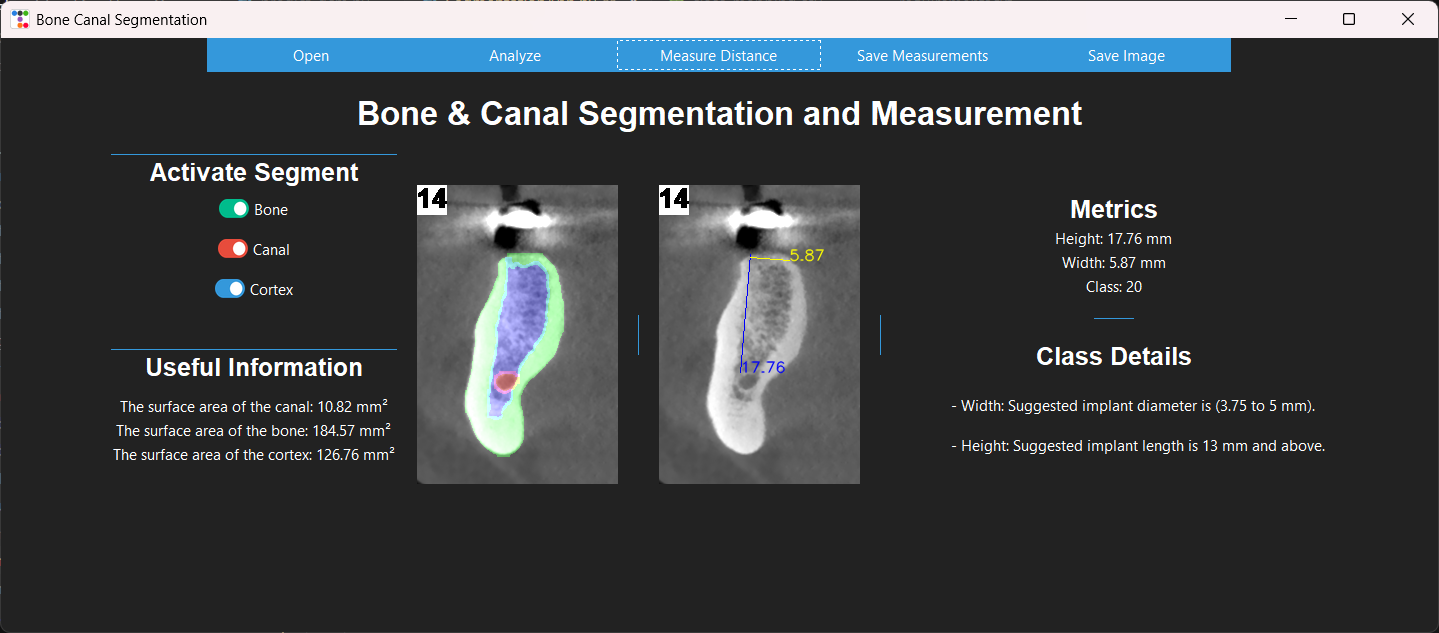The image size is (1439, 633).
Task: Click the blue 17.76 height label
Action: pos(764,367)
